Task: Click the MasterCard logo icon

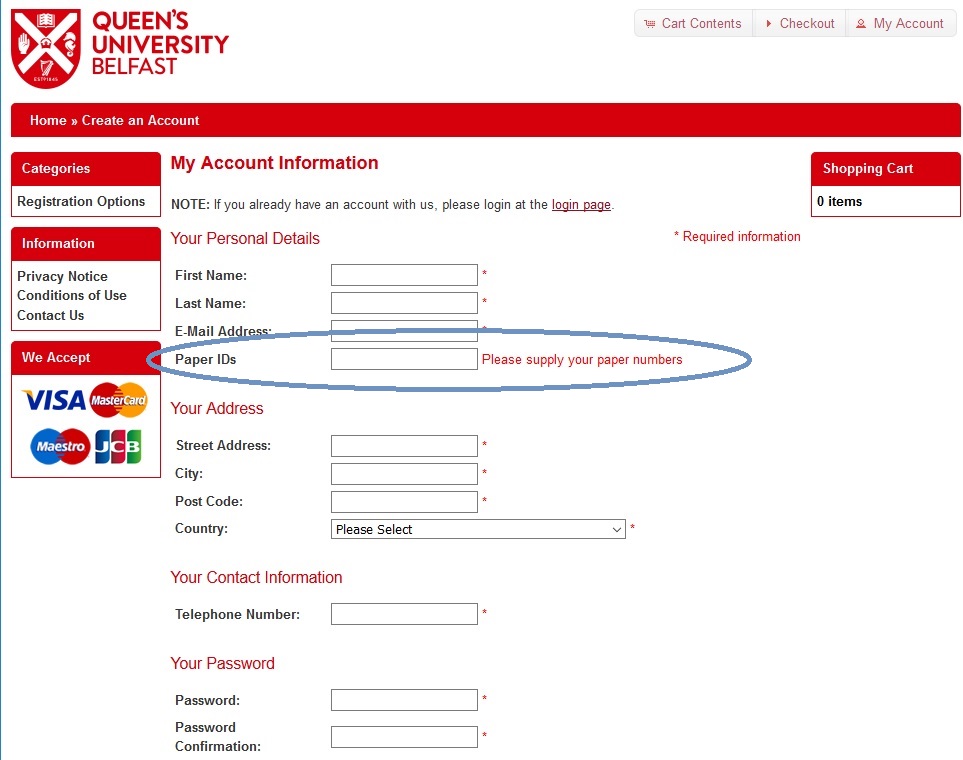Action: 118,401
